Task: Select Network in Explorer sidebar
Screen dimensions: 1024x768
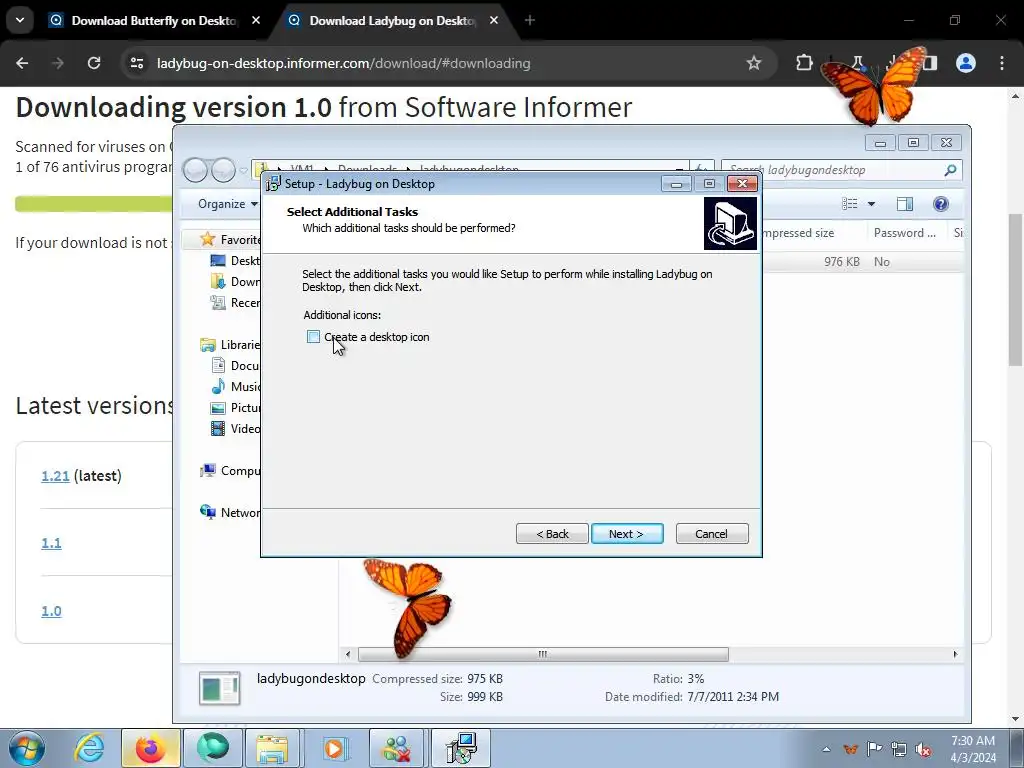Action: 231,513
